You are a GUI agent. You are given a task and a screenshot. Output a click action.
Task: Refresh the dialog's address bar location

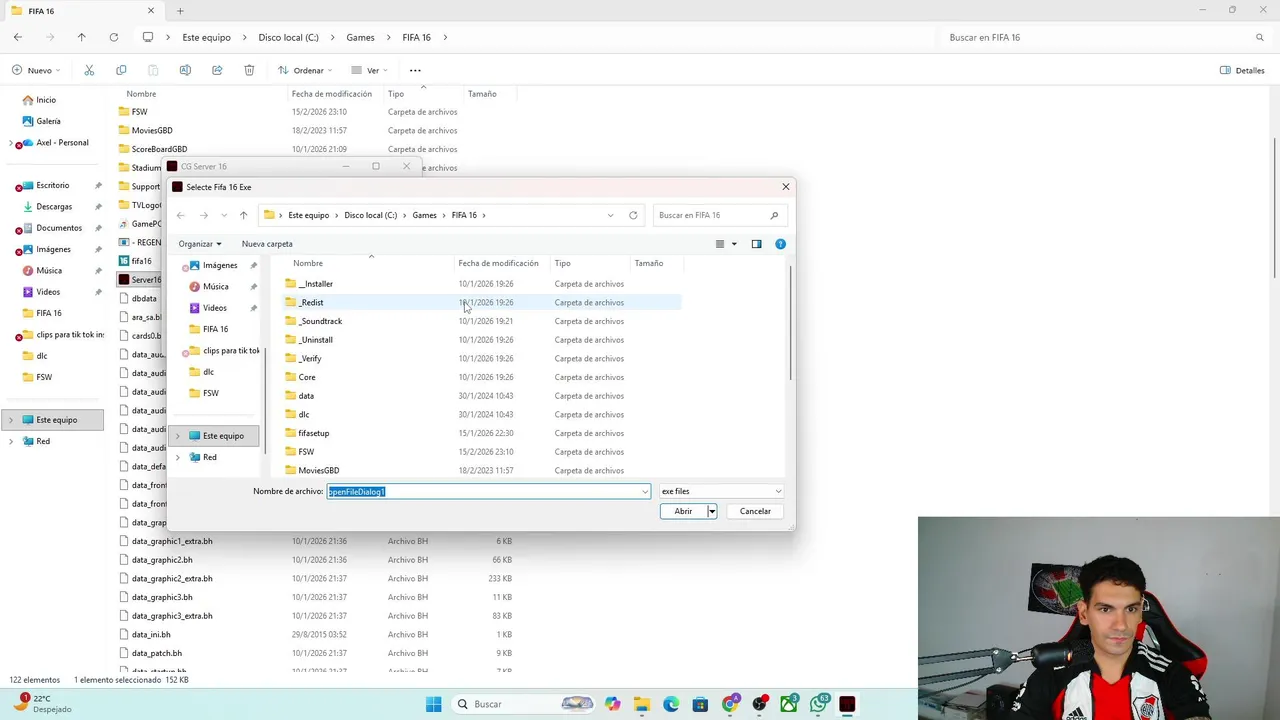(633, 215)
